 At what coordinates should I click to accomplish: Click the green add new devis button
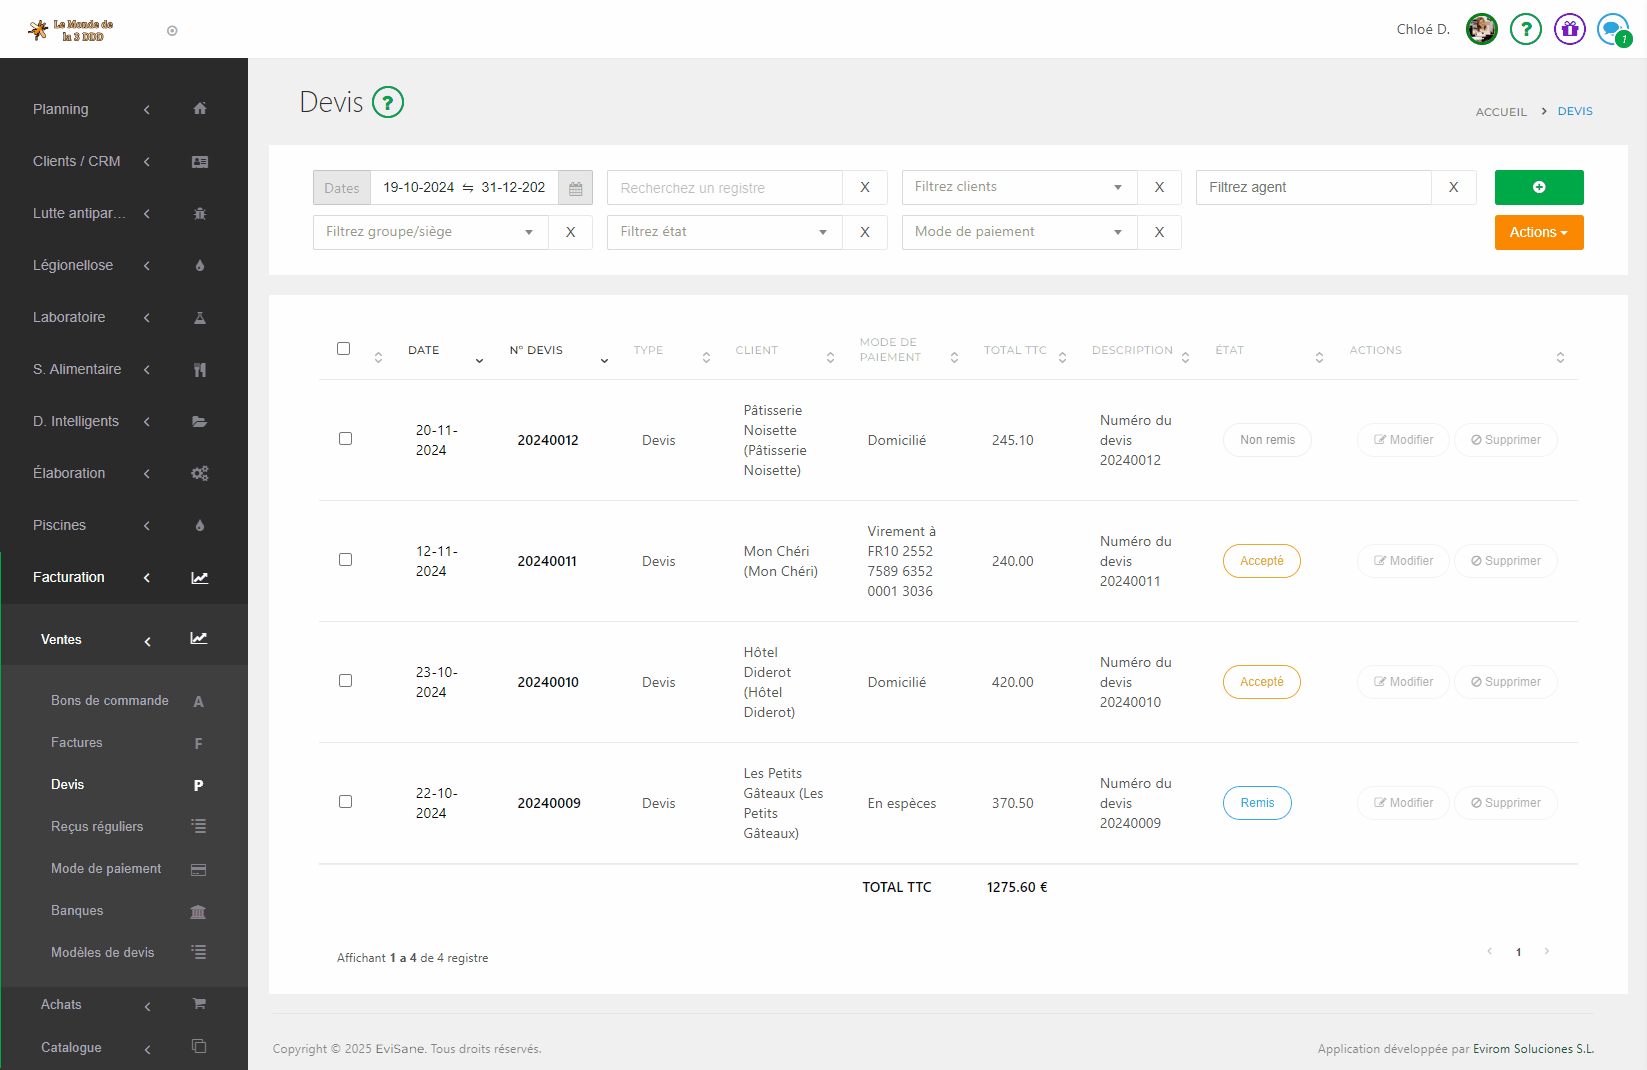(x=1539, y=187)
